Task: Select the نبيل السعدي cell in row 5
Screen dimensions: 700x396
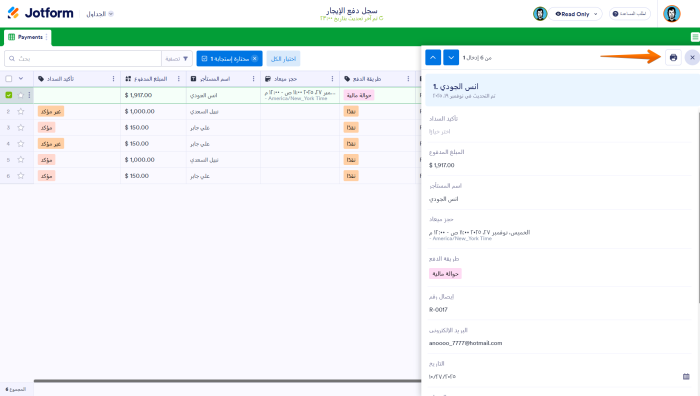Action: 223,159
